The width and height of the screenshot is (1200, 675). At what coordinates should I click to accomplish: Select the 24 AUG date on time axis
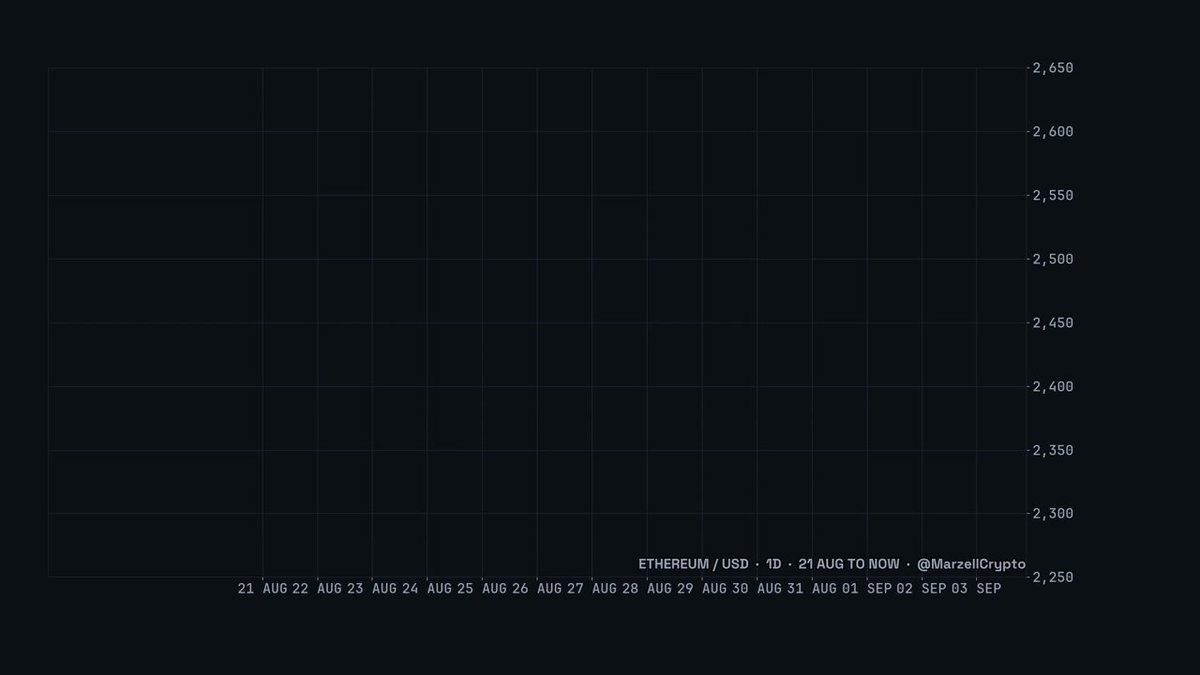pyautogui.click(x=428, y=589)
